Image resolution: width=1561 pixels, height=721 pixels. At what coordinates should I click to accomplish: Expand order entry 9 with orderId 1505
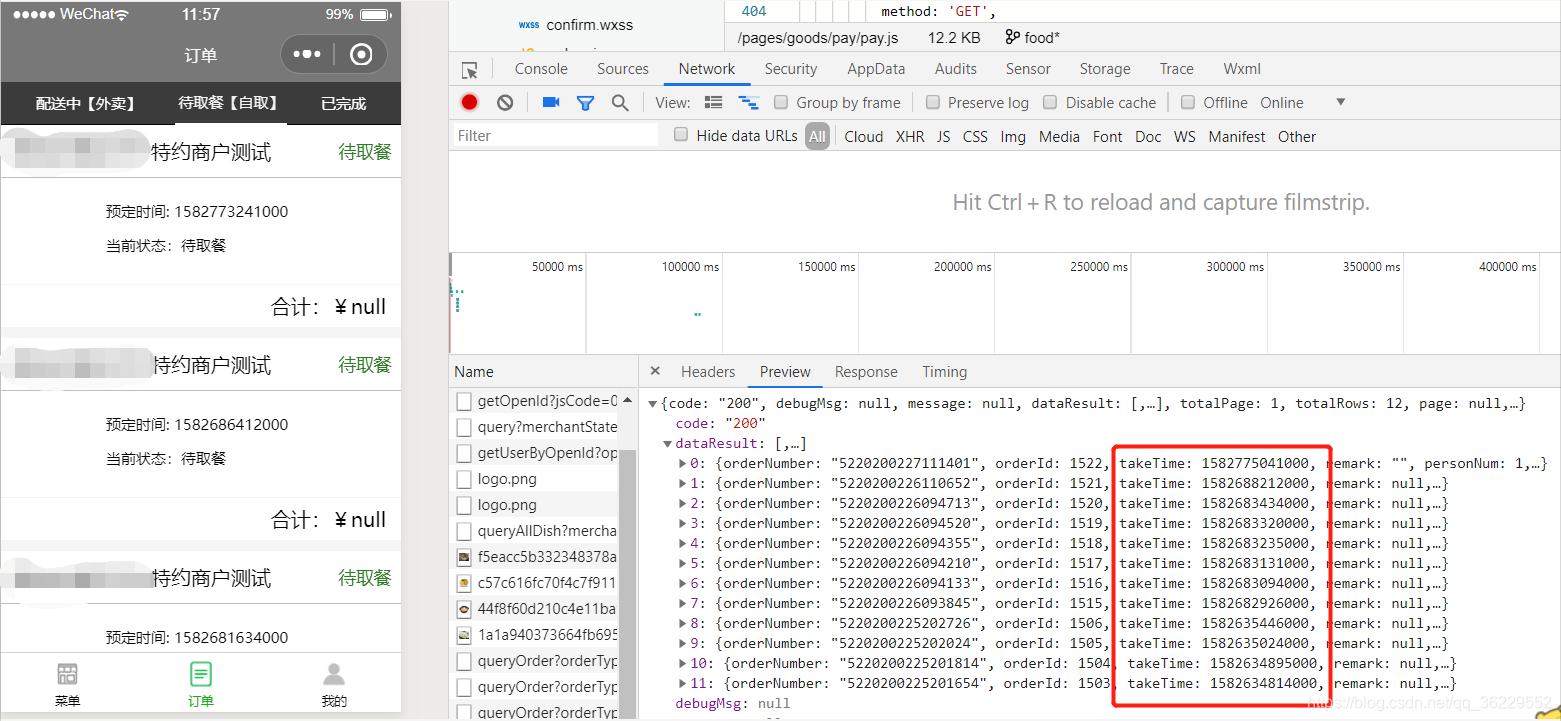pos(683,644)
